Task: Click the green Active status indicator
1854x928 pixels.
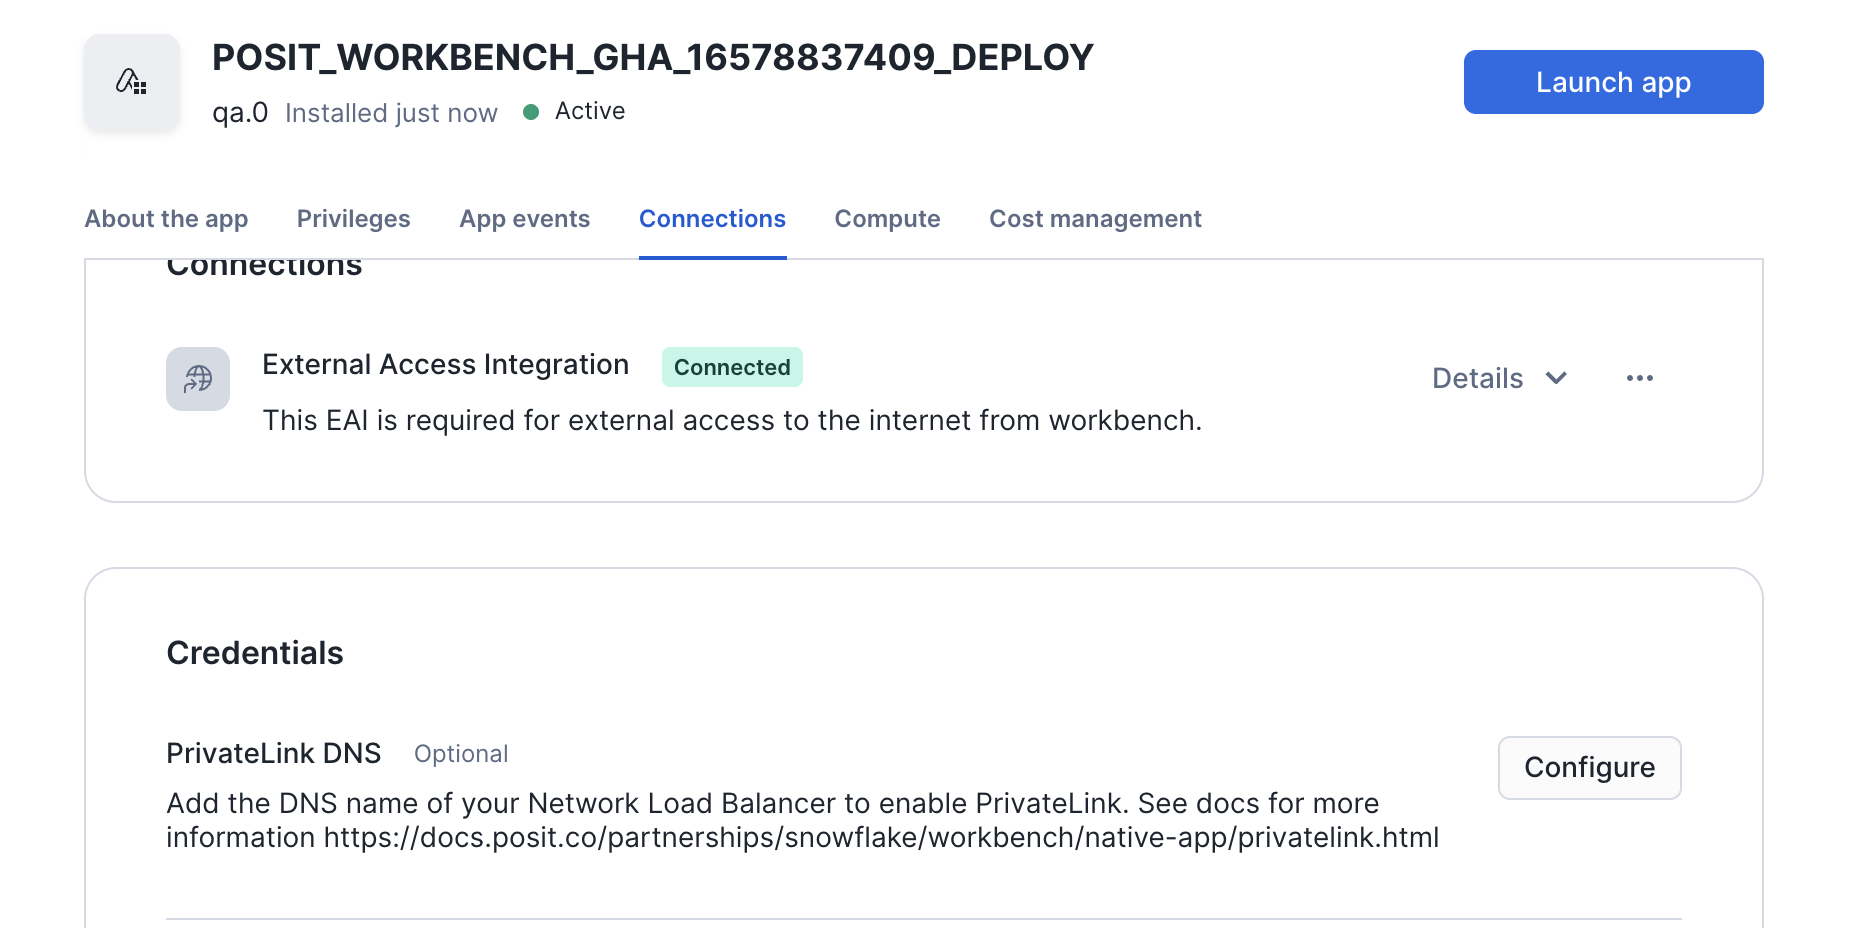Action: click(x=532, y=112)
